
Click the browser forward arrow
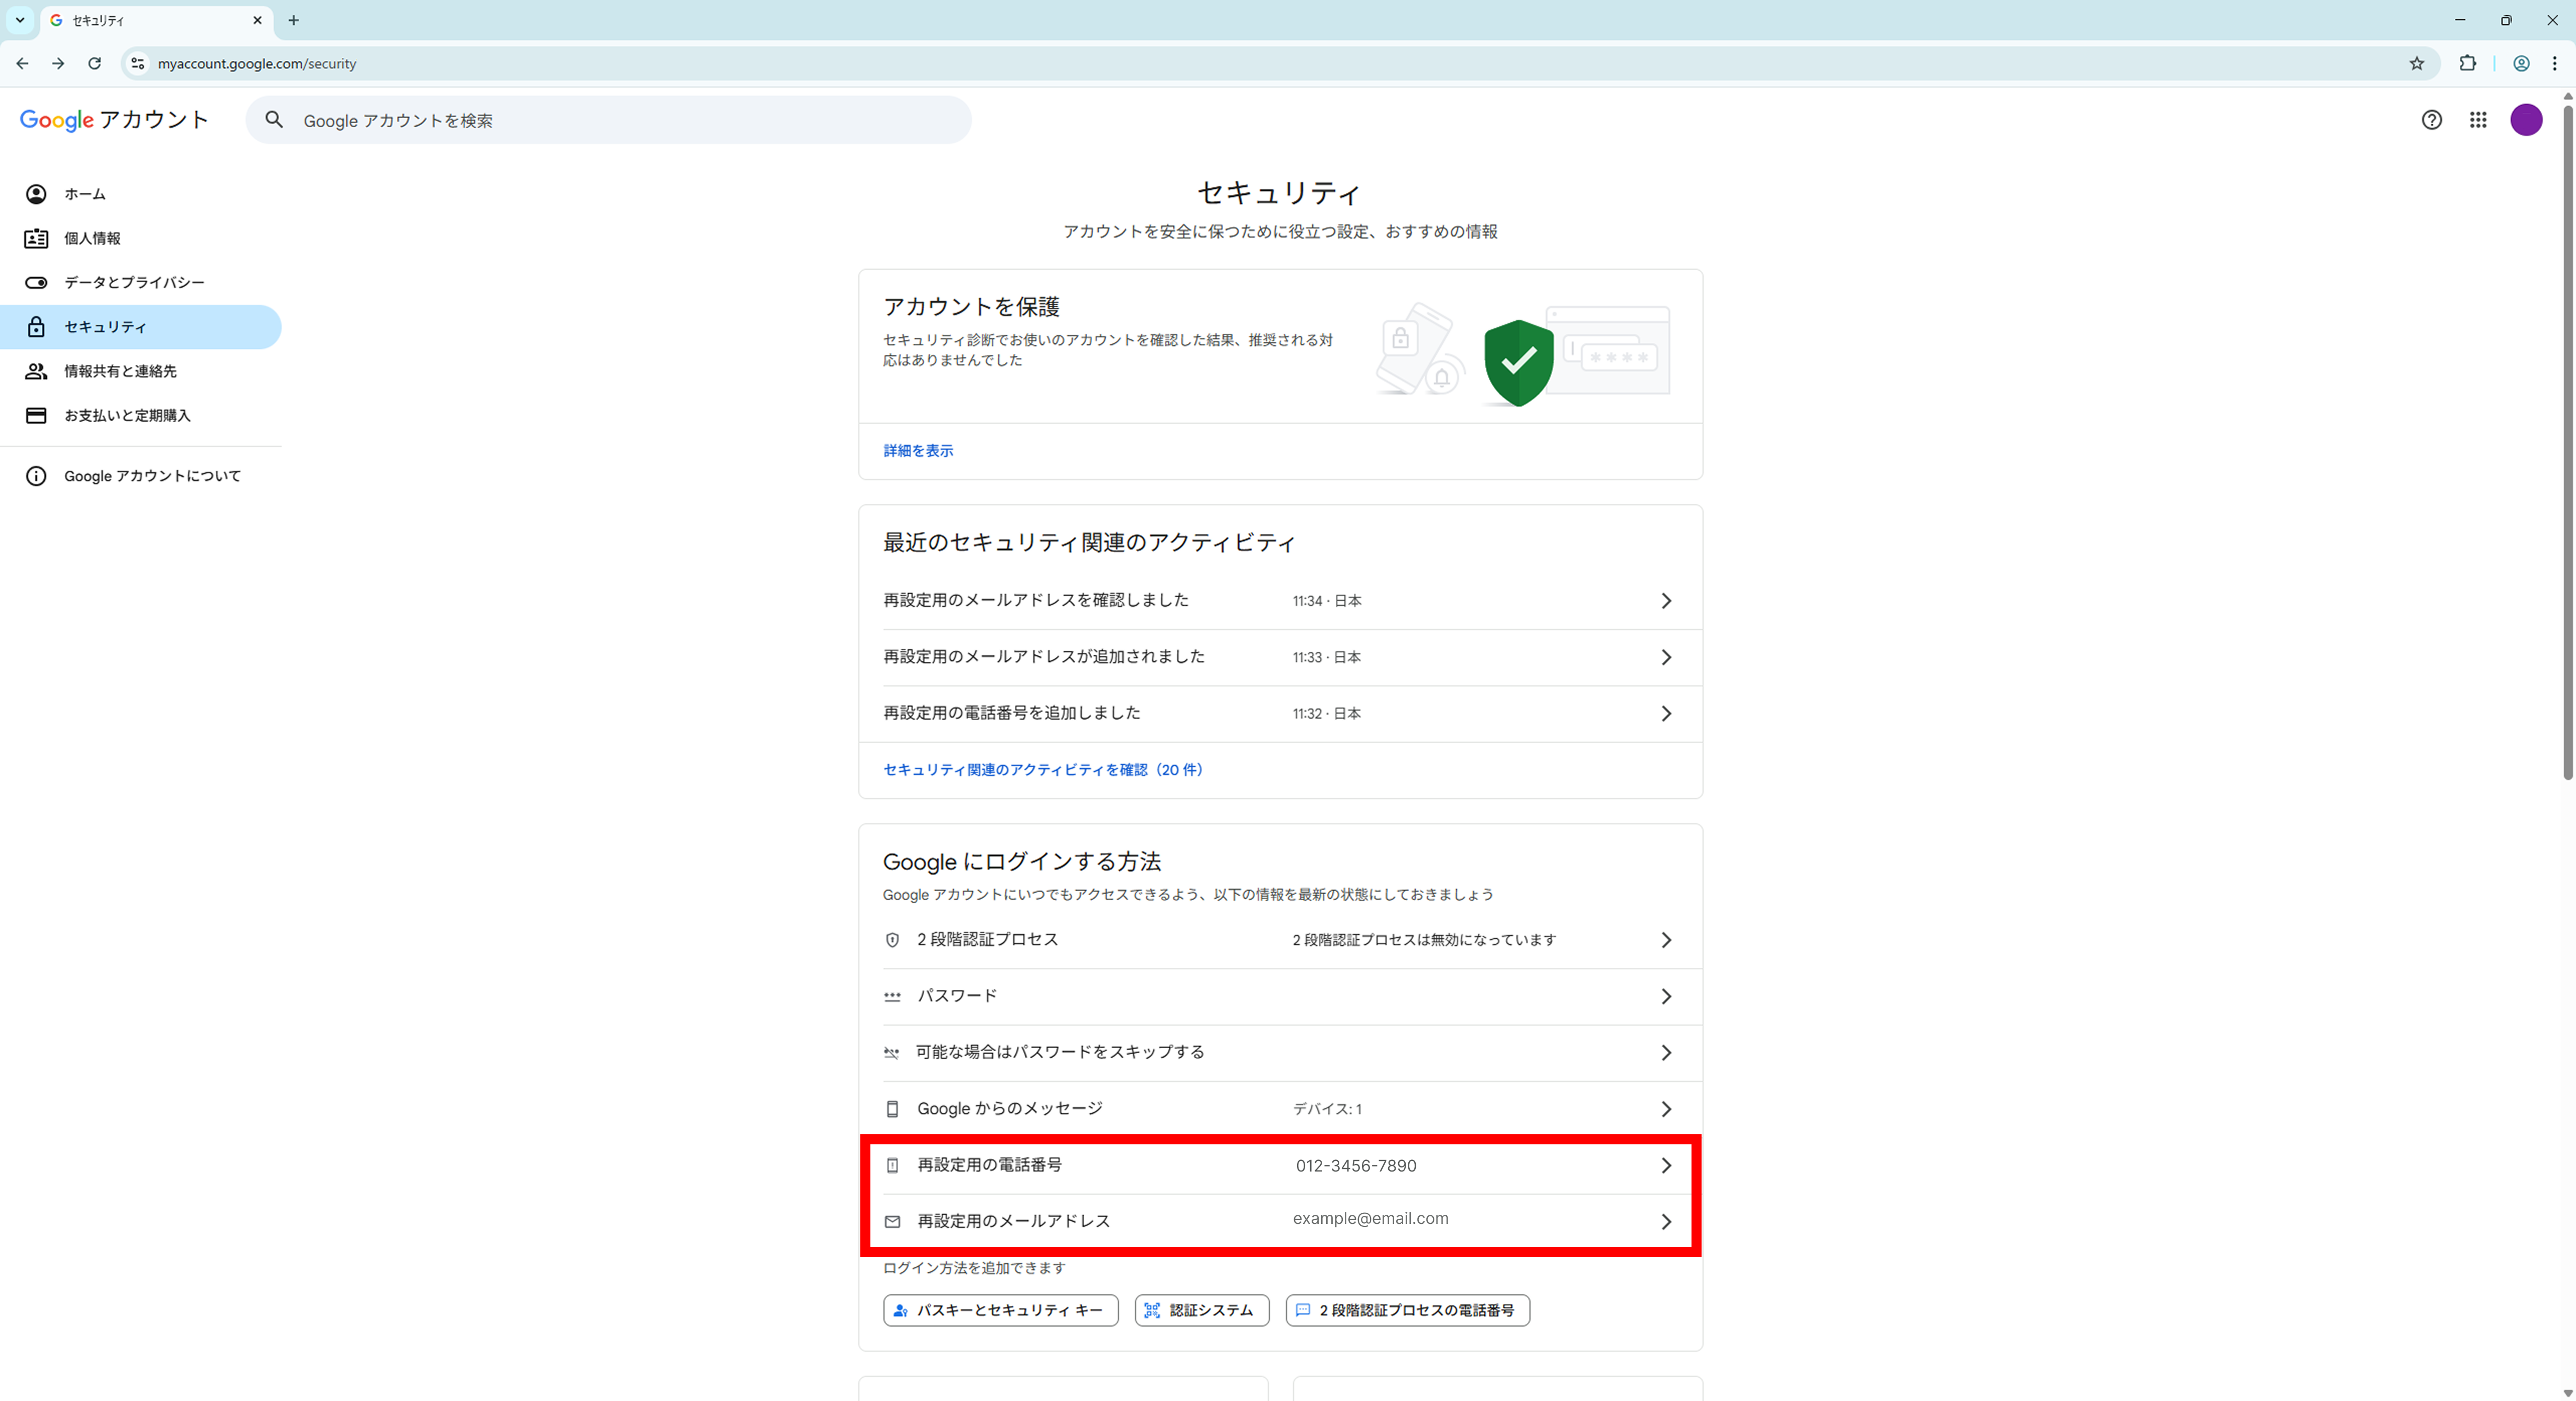58,63
